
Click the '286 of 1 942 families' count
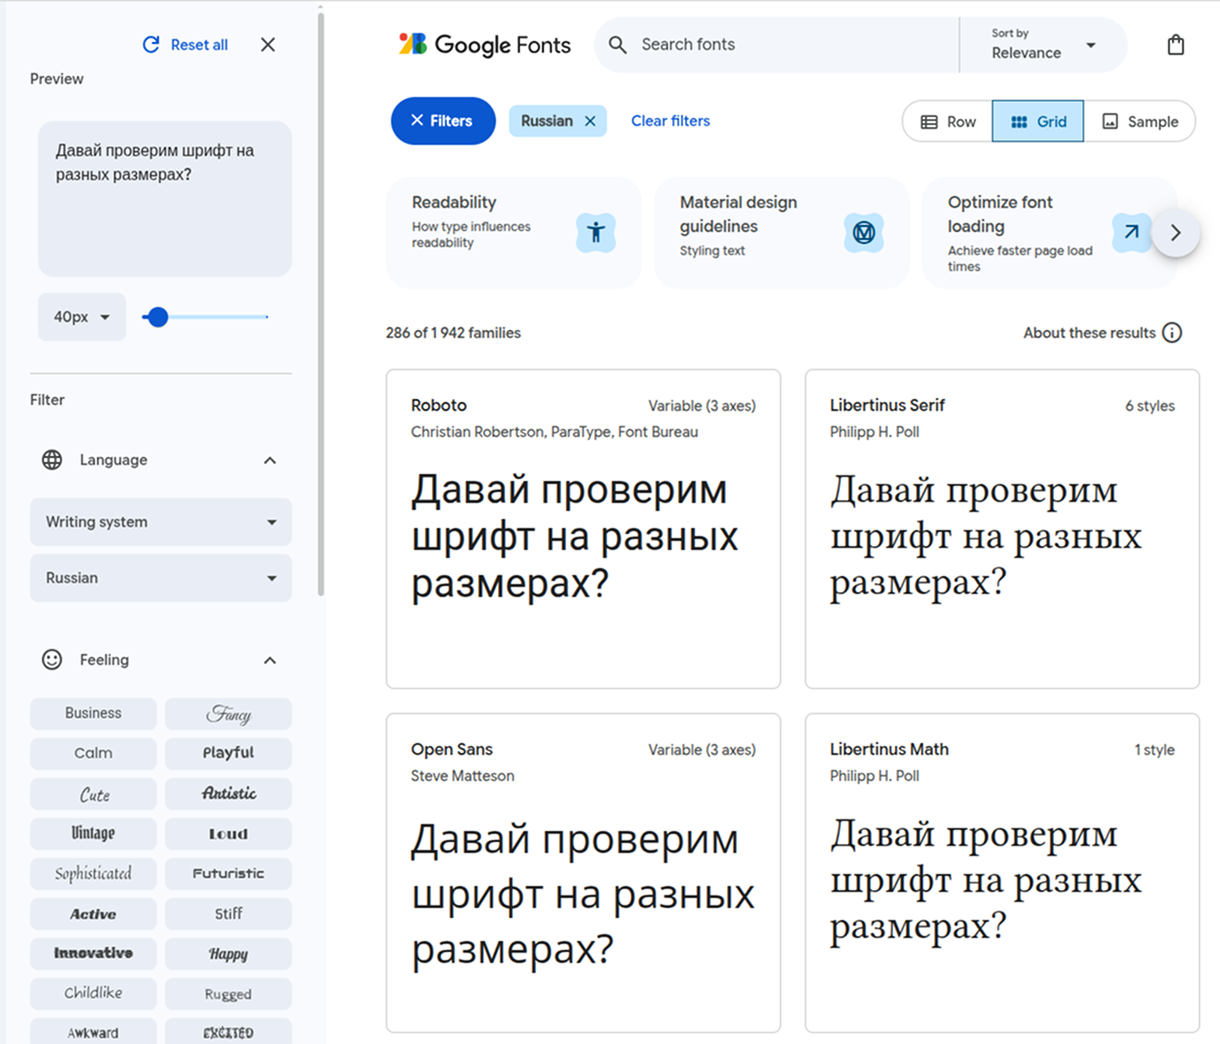[453, 333]
